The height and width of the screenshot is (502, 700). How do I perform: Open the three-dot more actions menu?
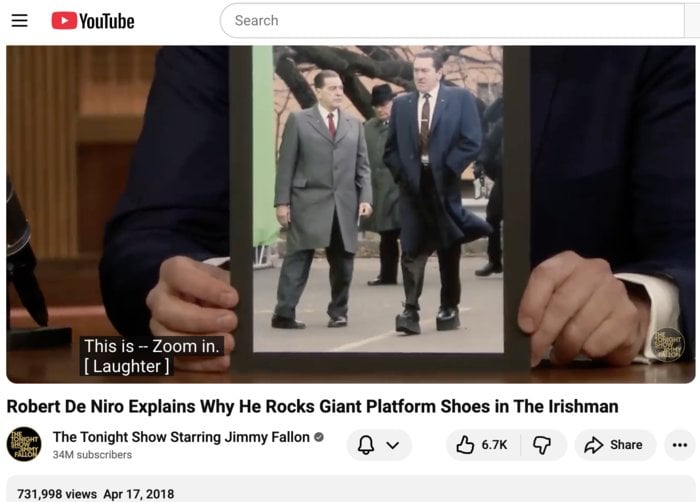coord(679,445)
